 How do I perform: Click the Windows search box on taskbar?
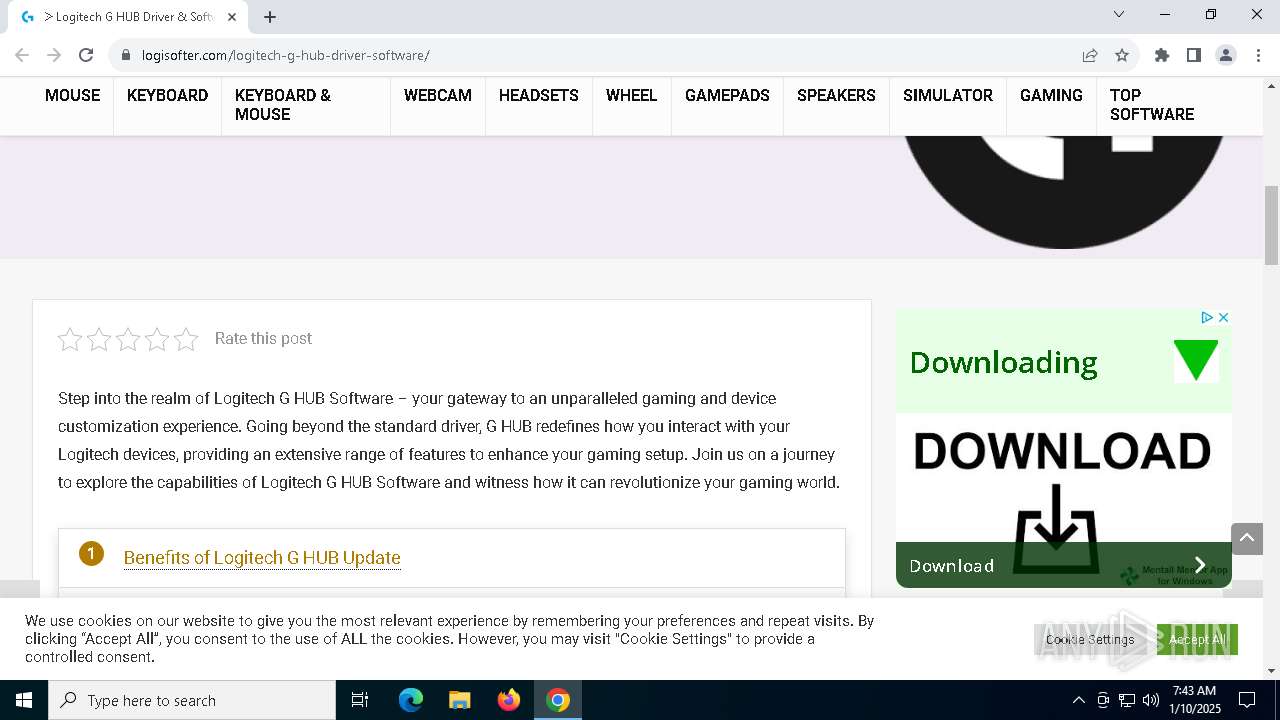192,700
